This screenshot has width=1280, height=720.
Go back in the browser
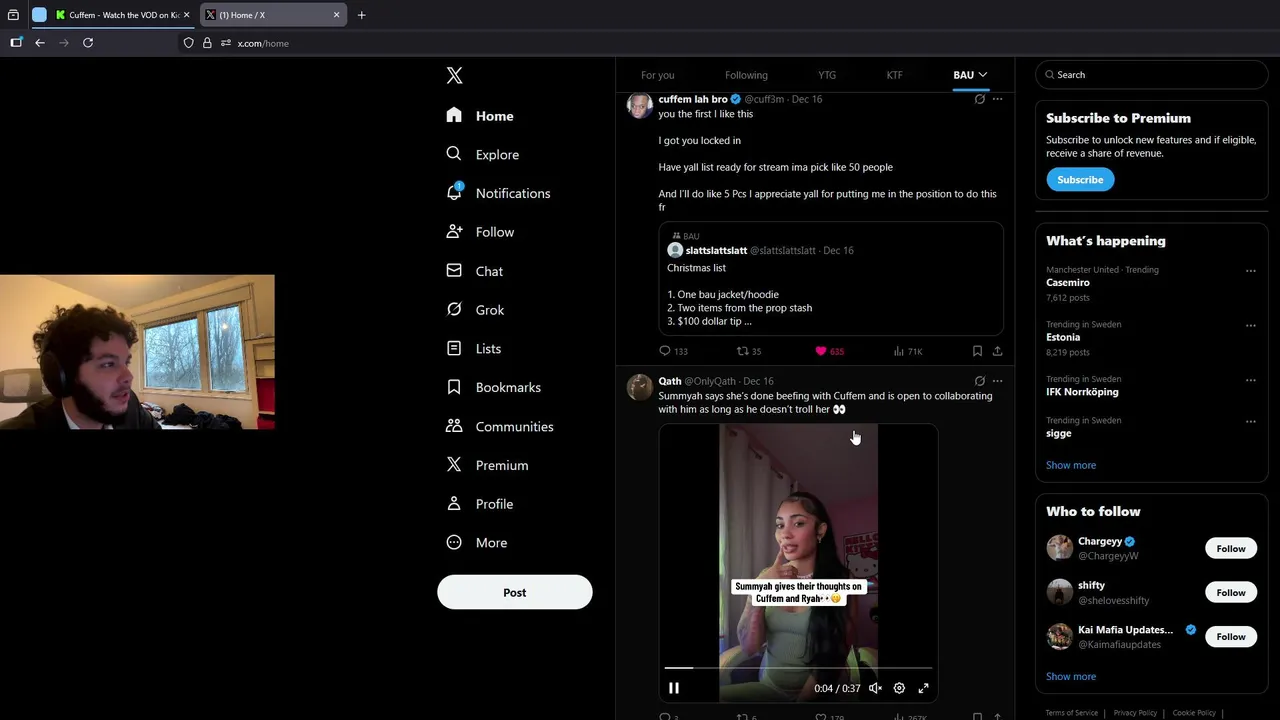[x=40, y=43]
